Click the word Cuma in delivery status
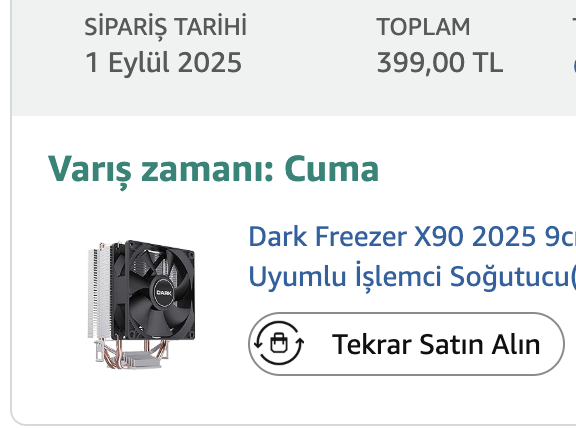576x428 pixels. (331, 169)
